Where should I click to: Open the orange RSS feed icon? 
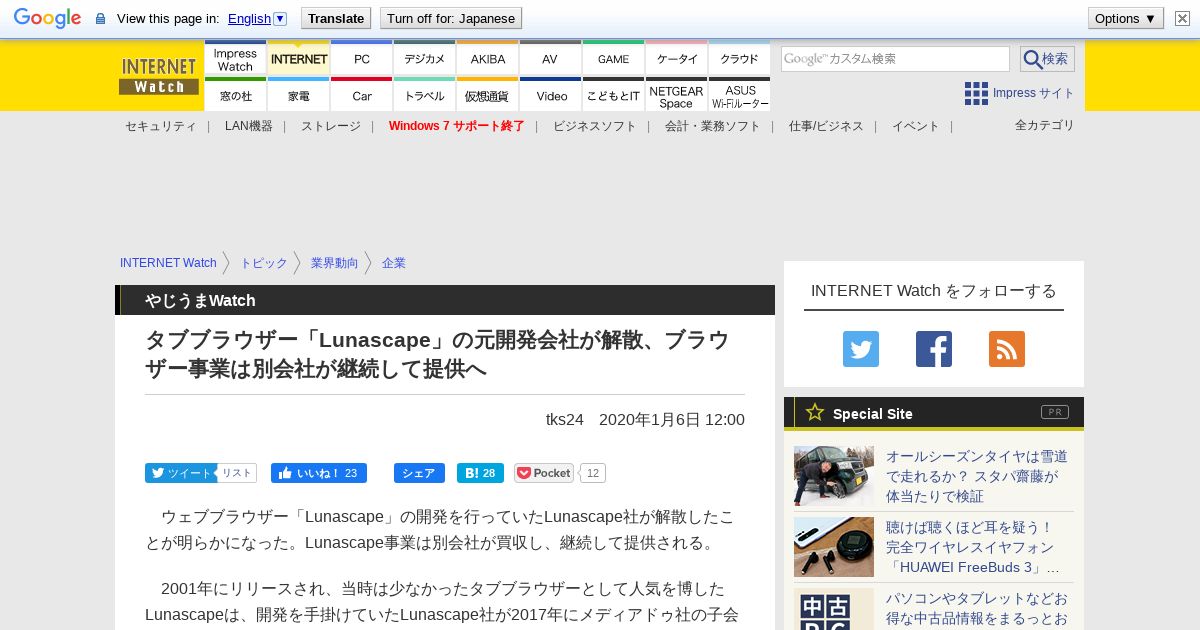(x=1007, y=349)
